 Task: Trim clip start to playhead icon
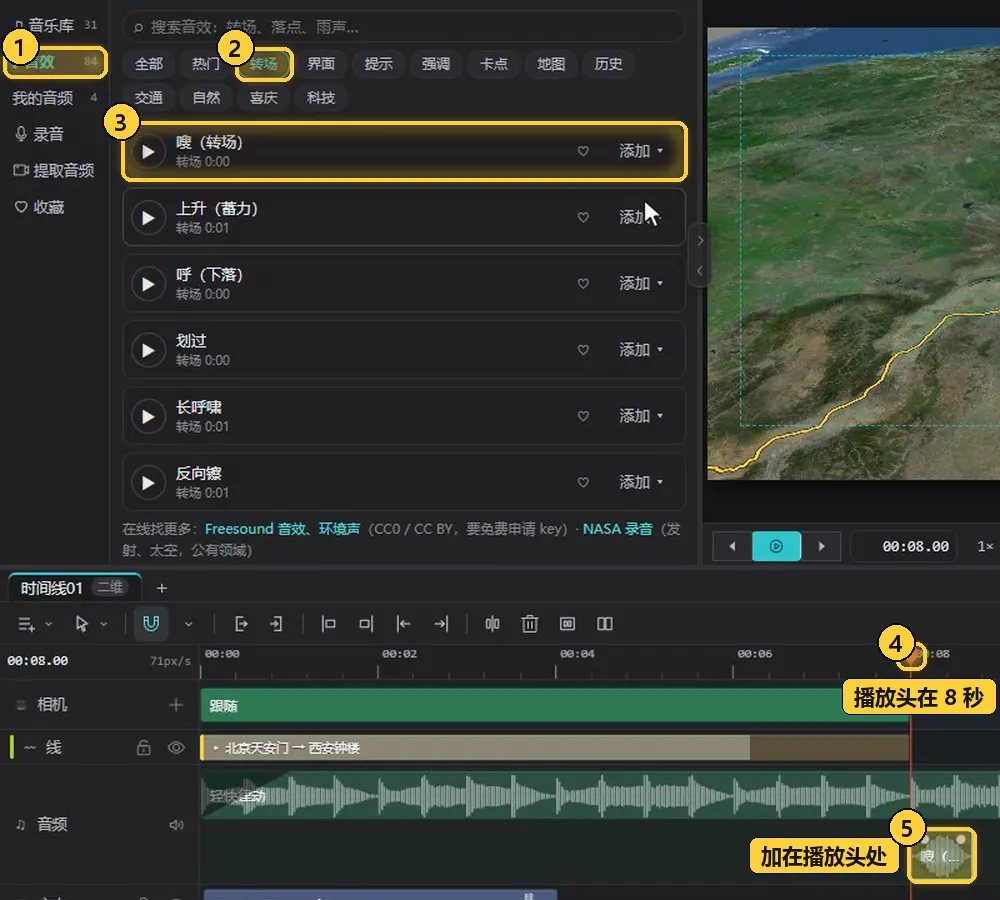[328, 624]
